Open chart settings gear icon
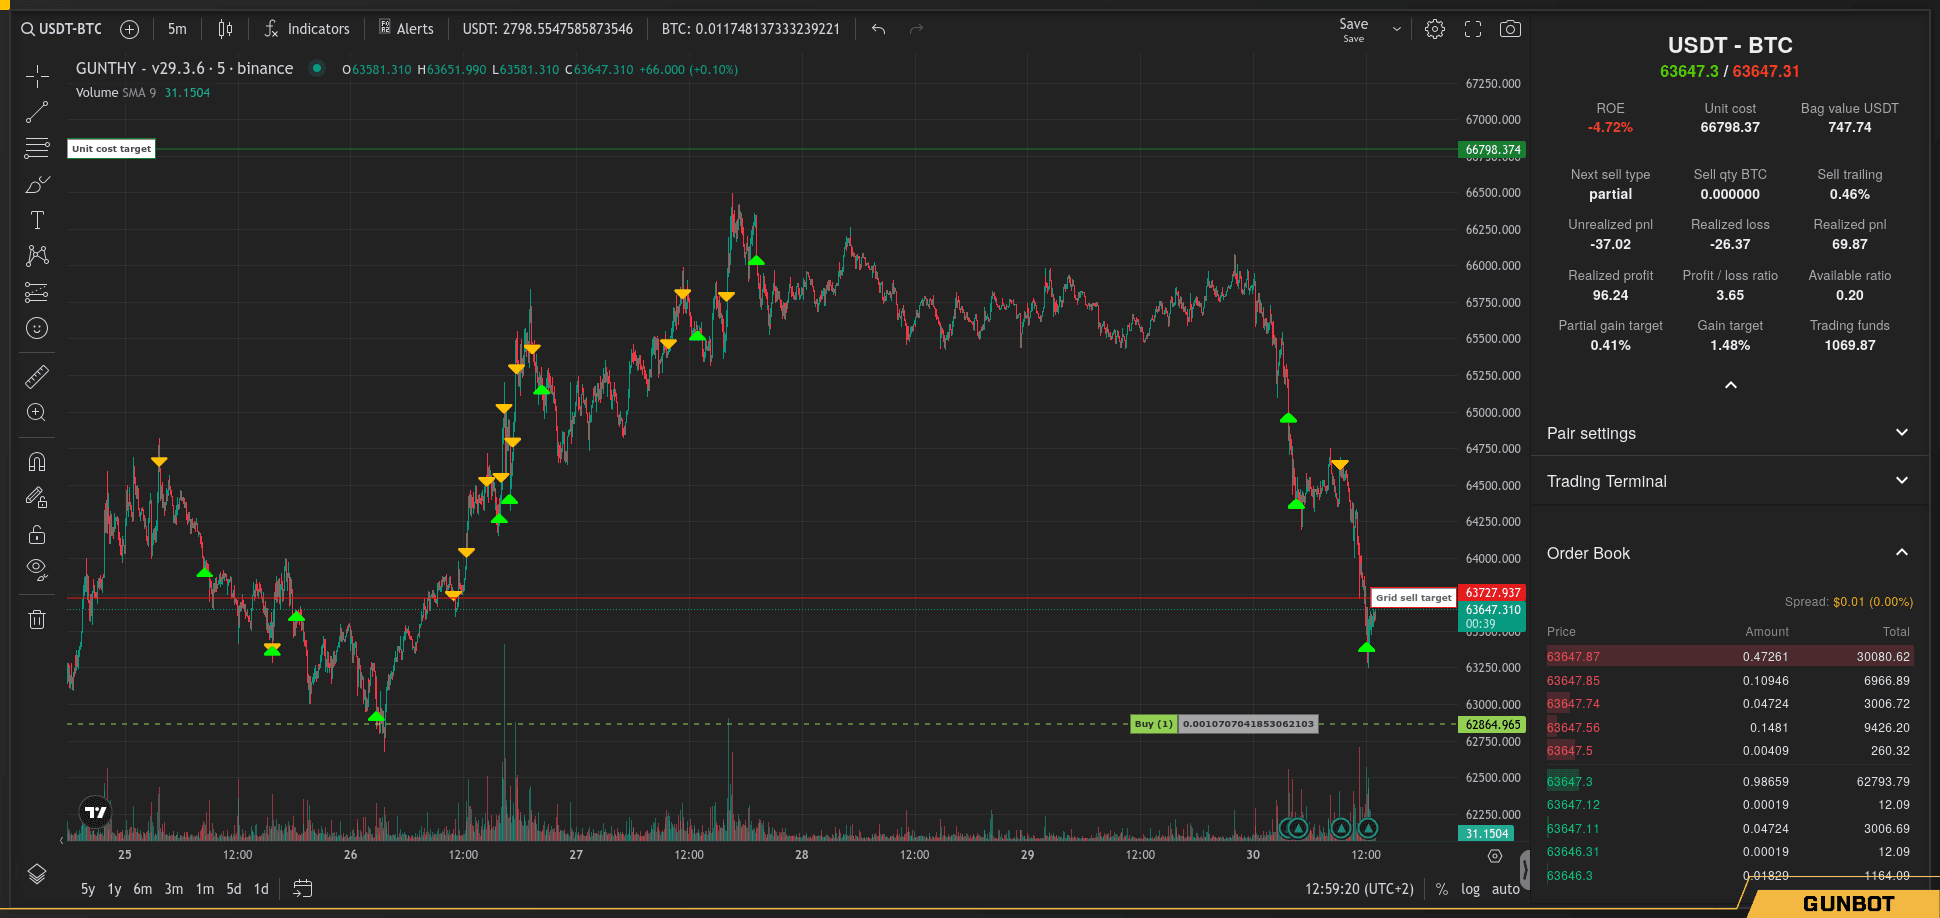This screenshot has width=1940, height=918. click(1434, 29)
